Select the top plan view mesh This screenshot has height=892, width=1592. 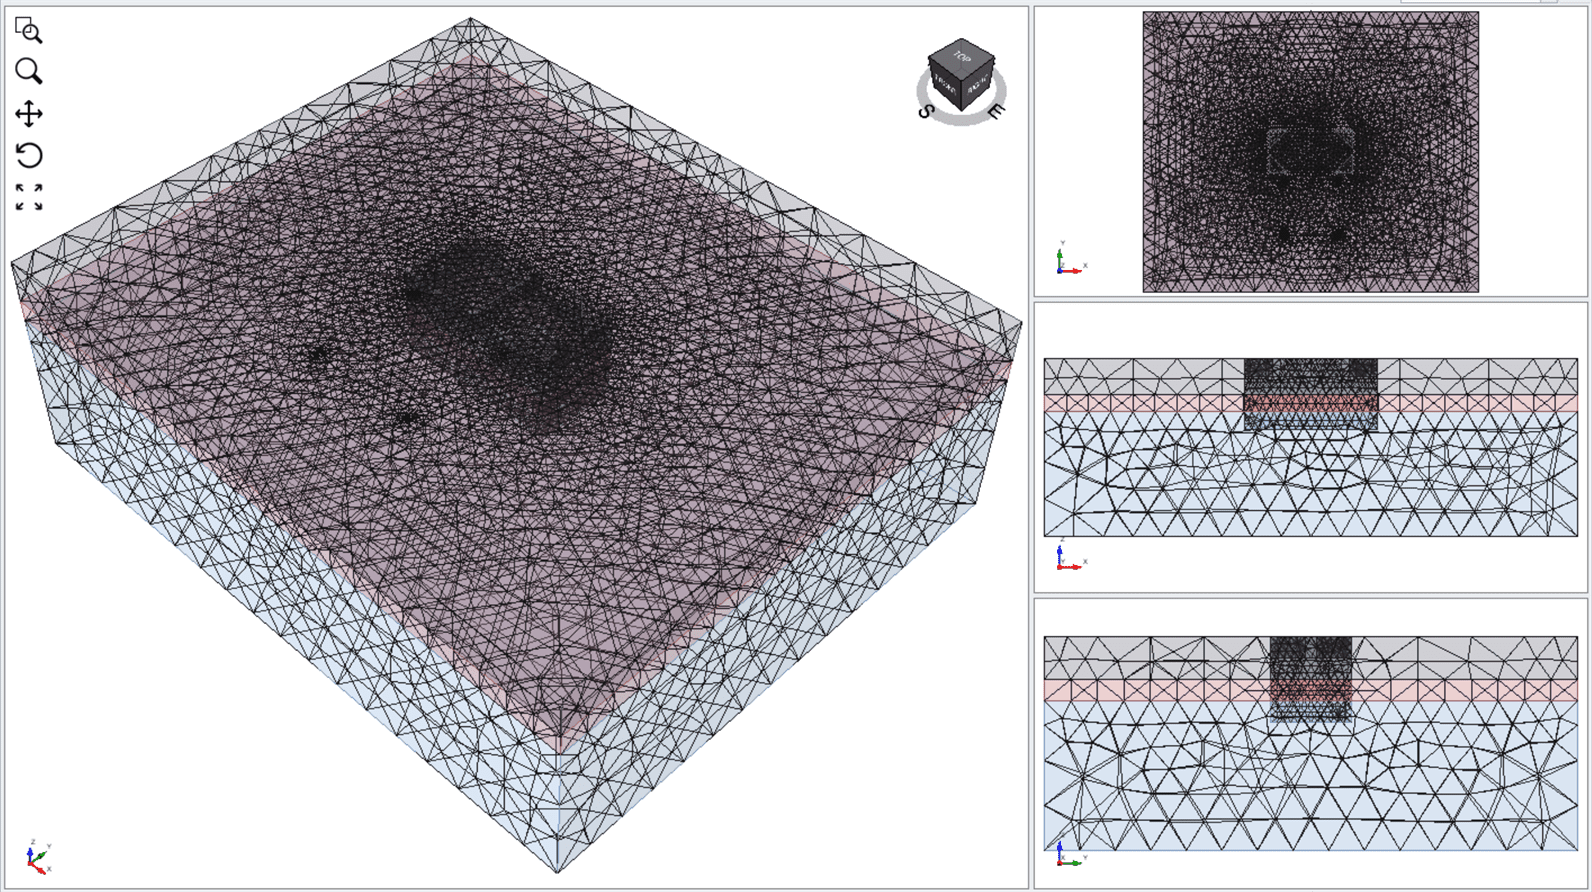pos(1310,152)
